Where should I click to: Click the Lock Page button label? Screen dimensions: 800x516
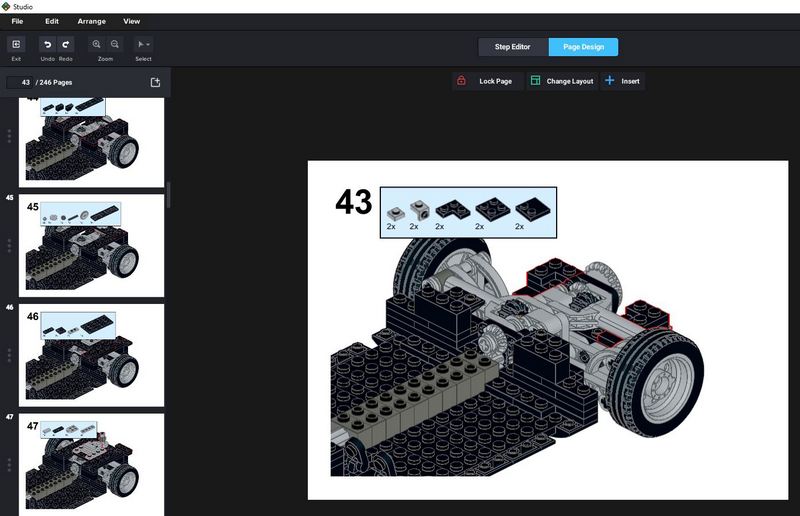tap(495, 81)
